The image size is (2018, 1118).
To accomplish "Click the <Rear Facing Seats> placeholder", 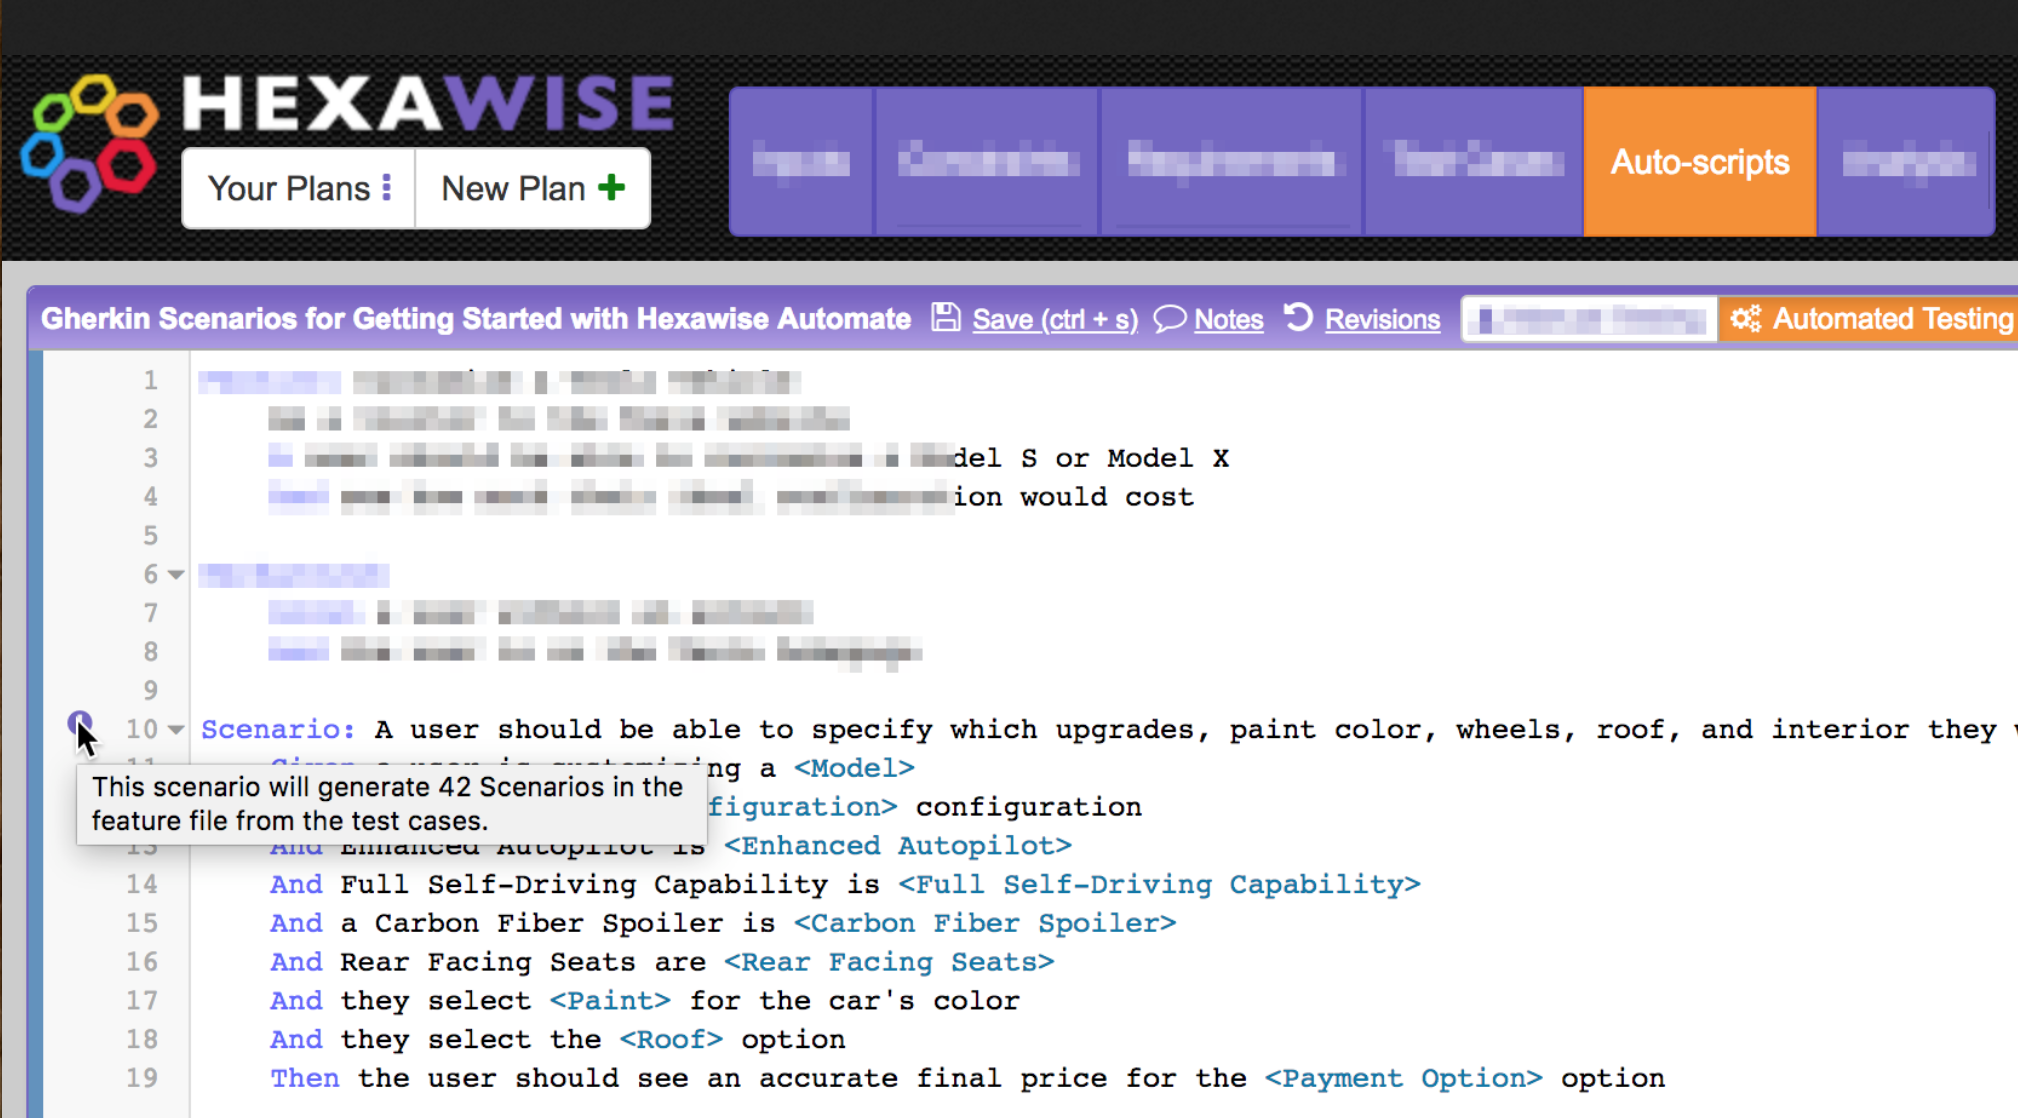I will click(889, 962).
